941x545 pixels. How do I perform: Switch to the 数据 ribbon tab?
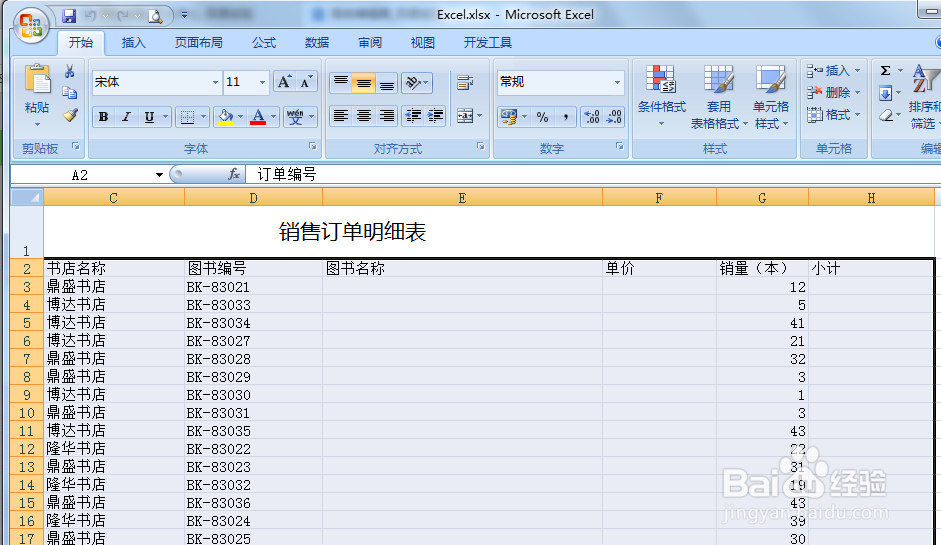[x=317, y=43]
